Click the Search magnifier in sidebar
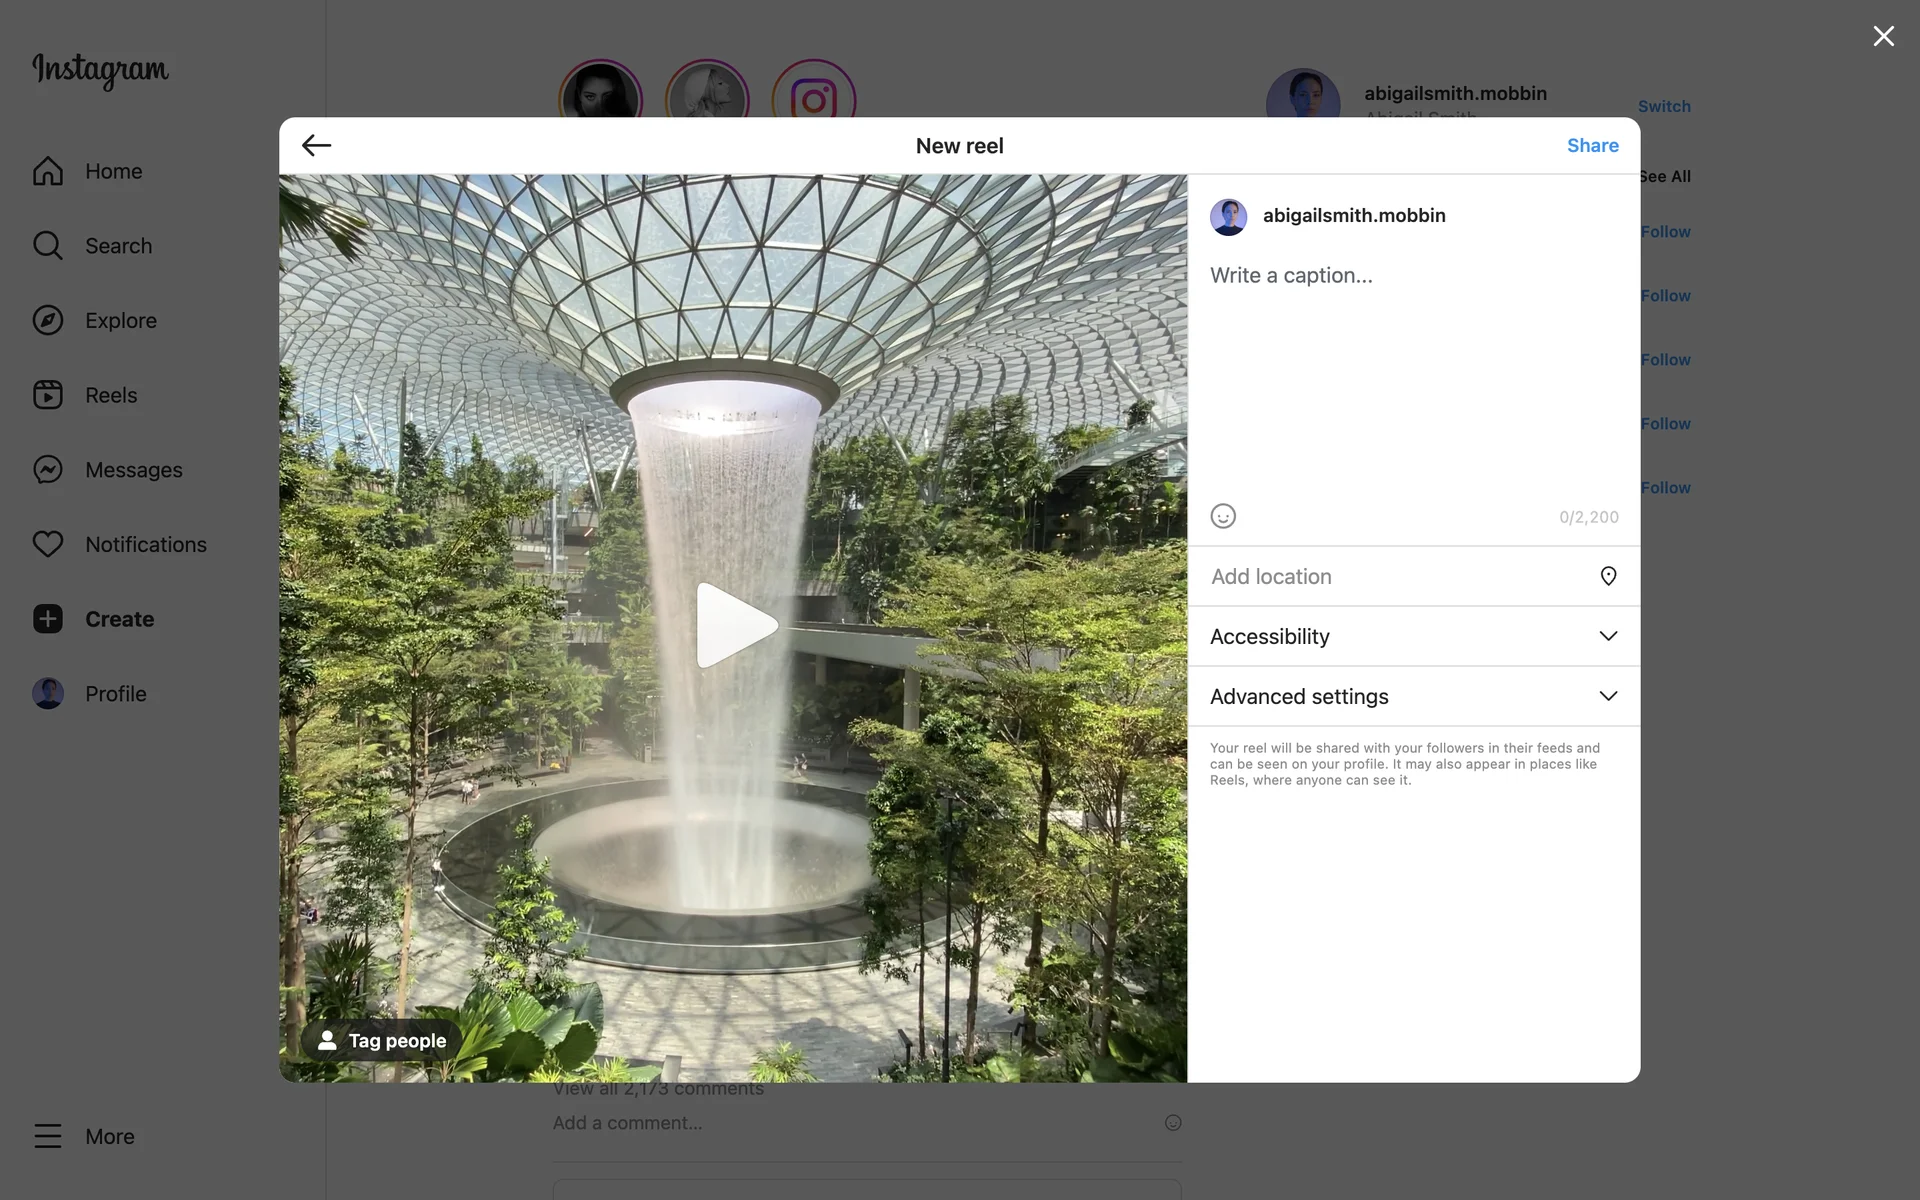This screenshot has height=1200, width=1920. pos(48,246)
